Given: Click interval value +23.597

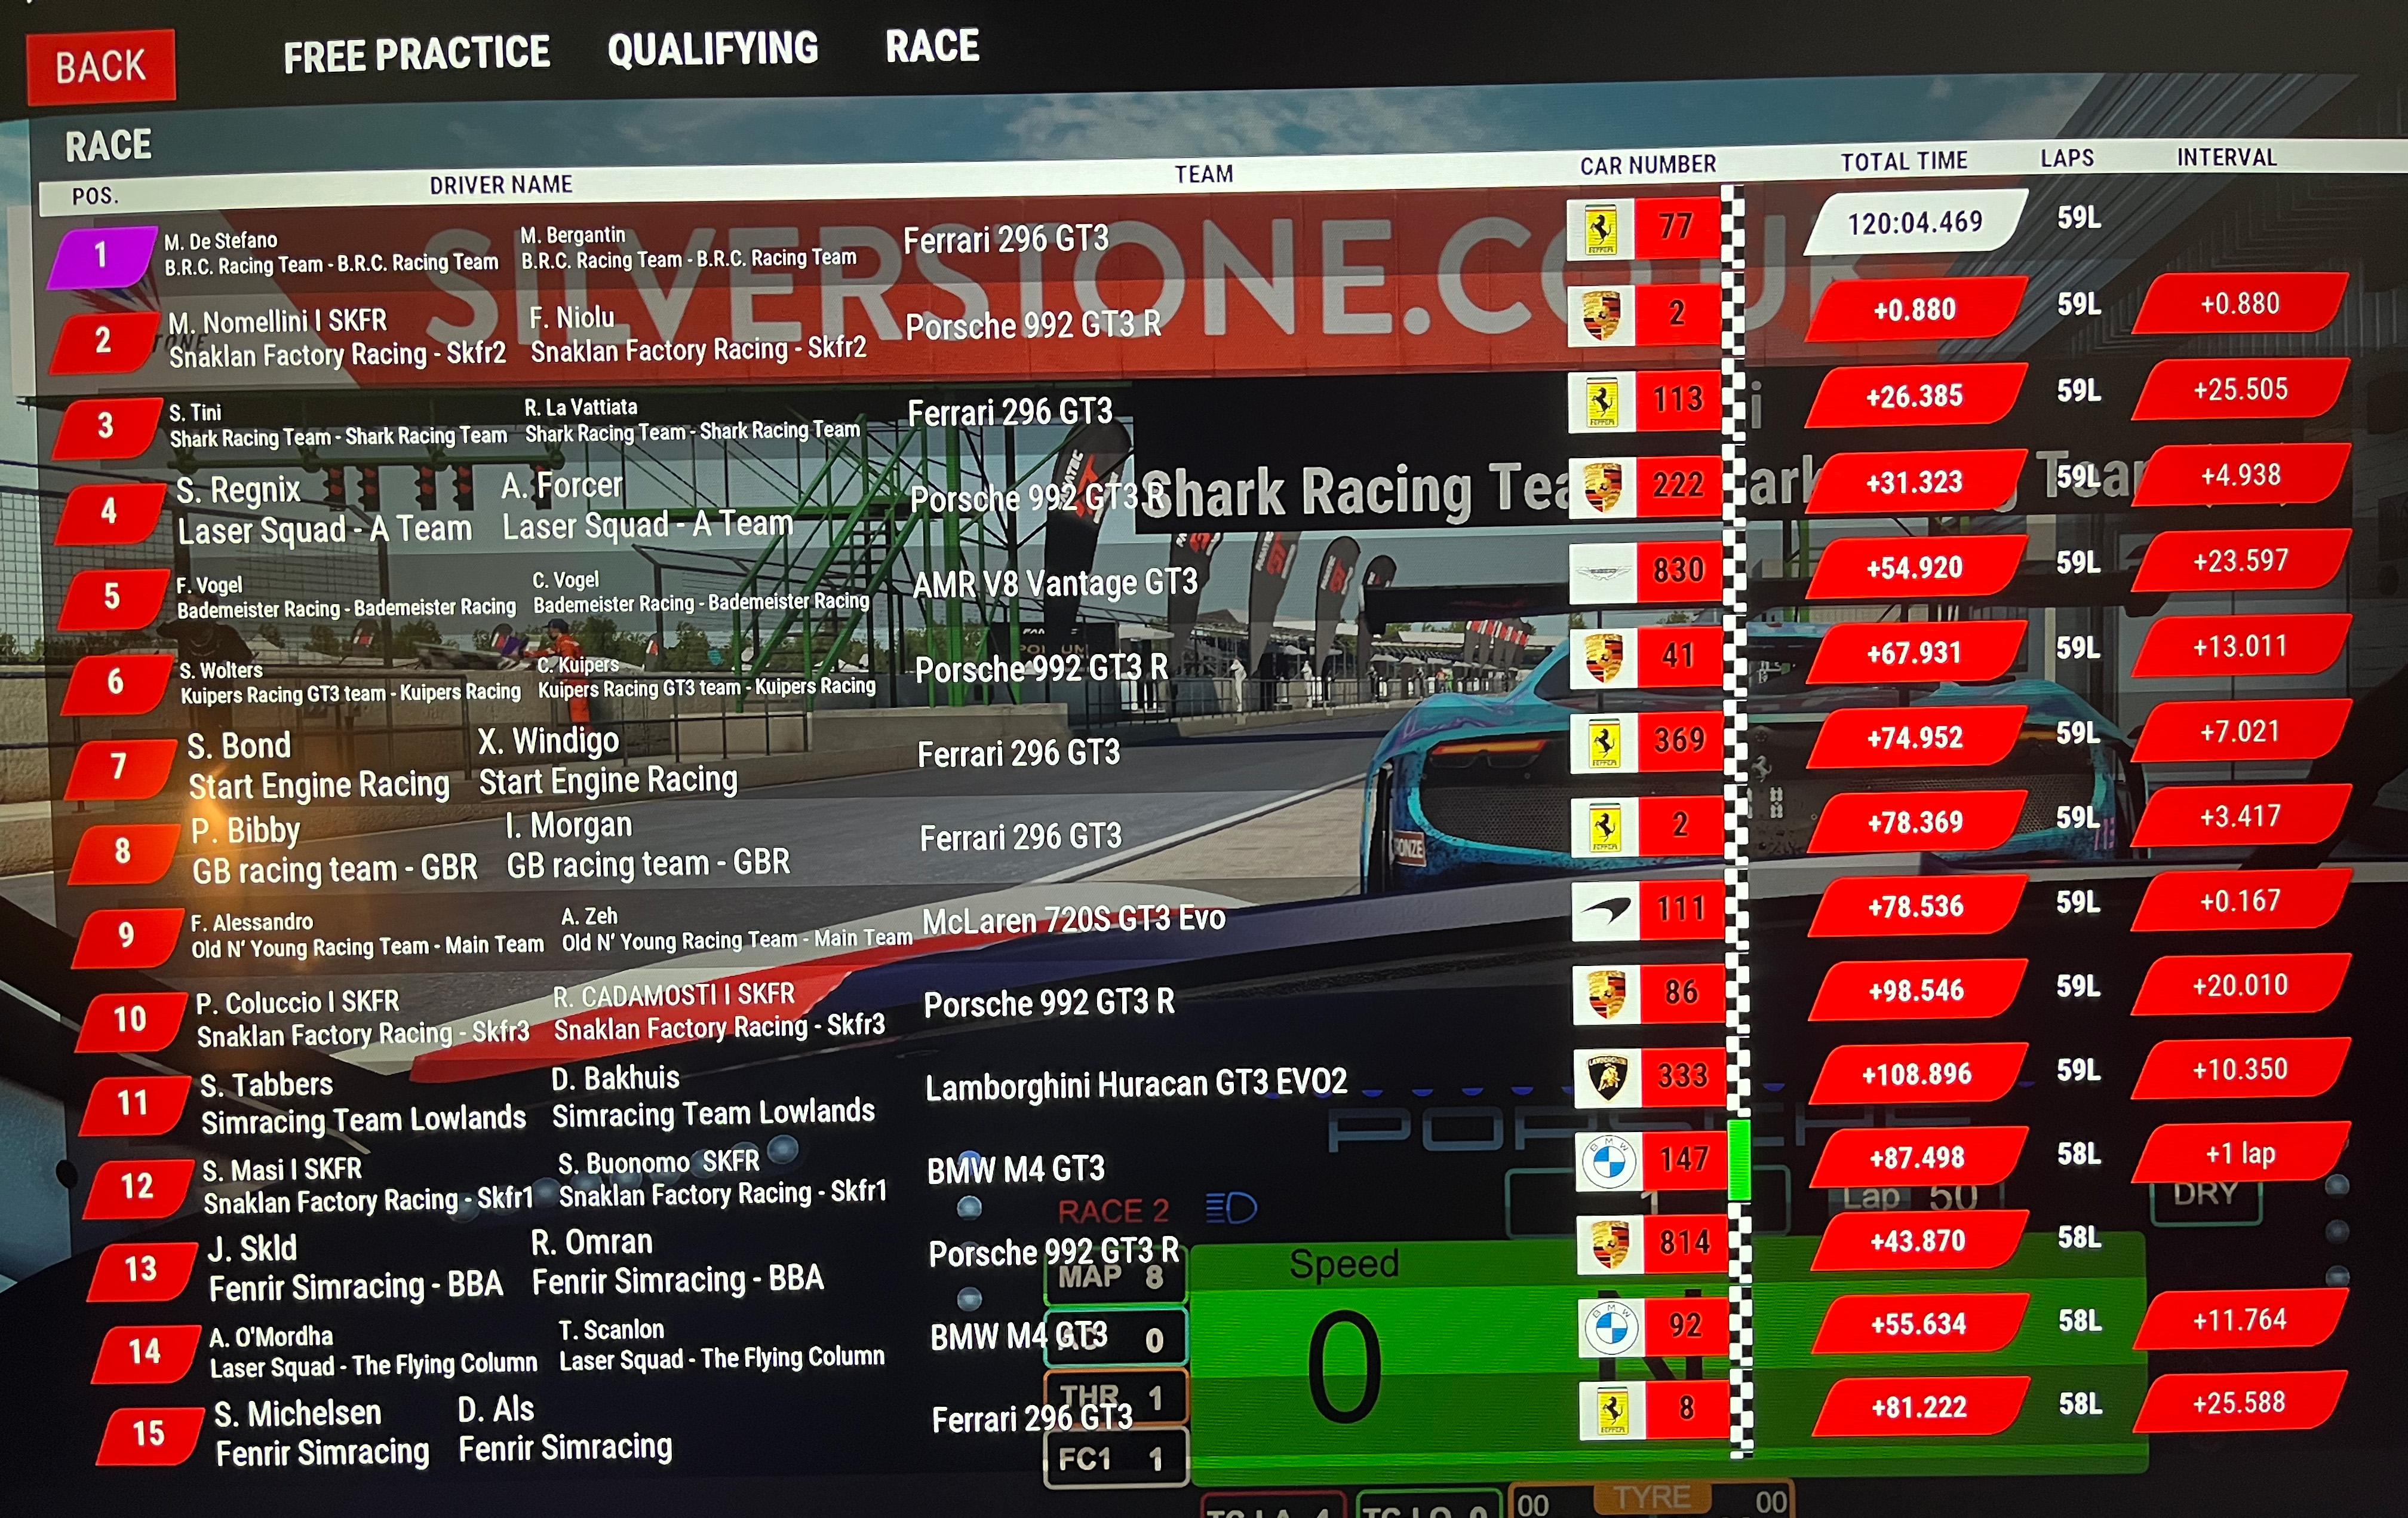Looking at the screenshot, I should (2241, 561).
